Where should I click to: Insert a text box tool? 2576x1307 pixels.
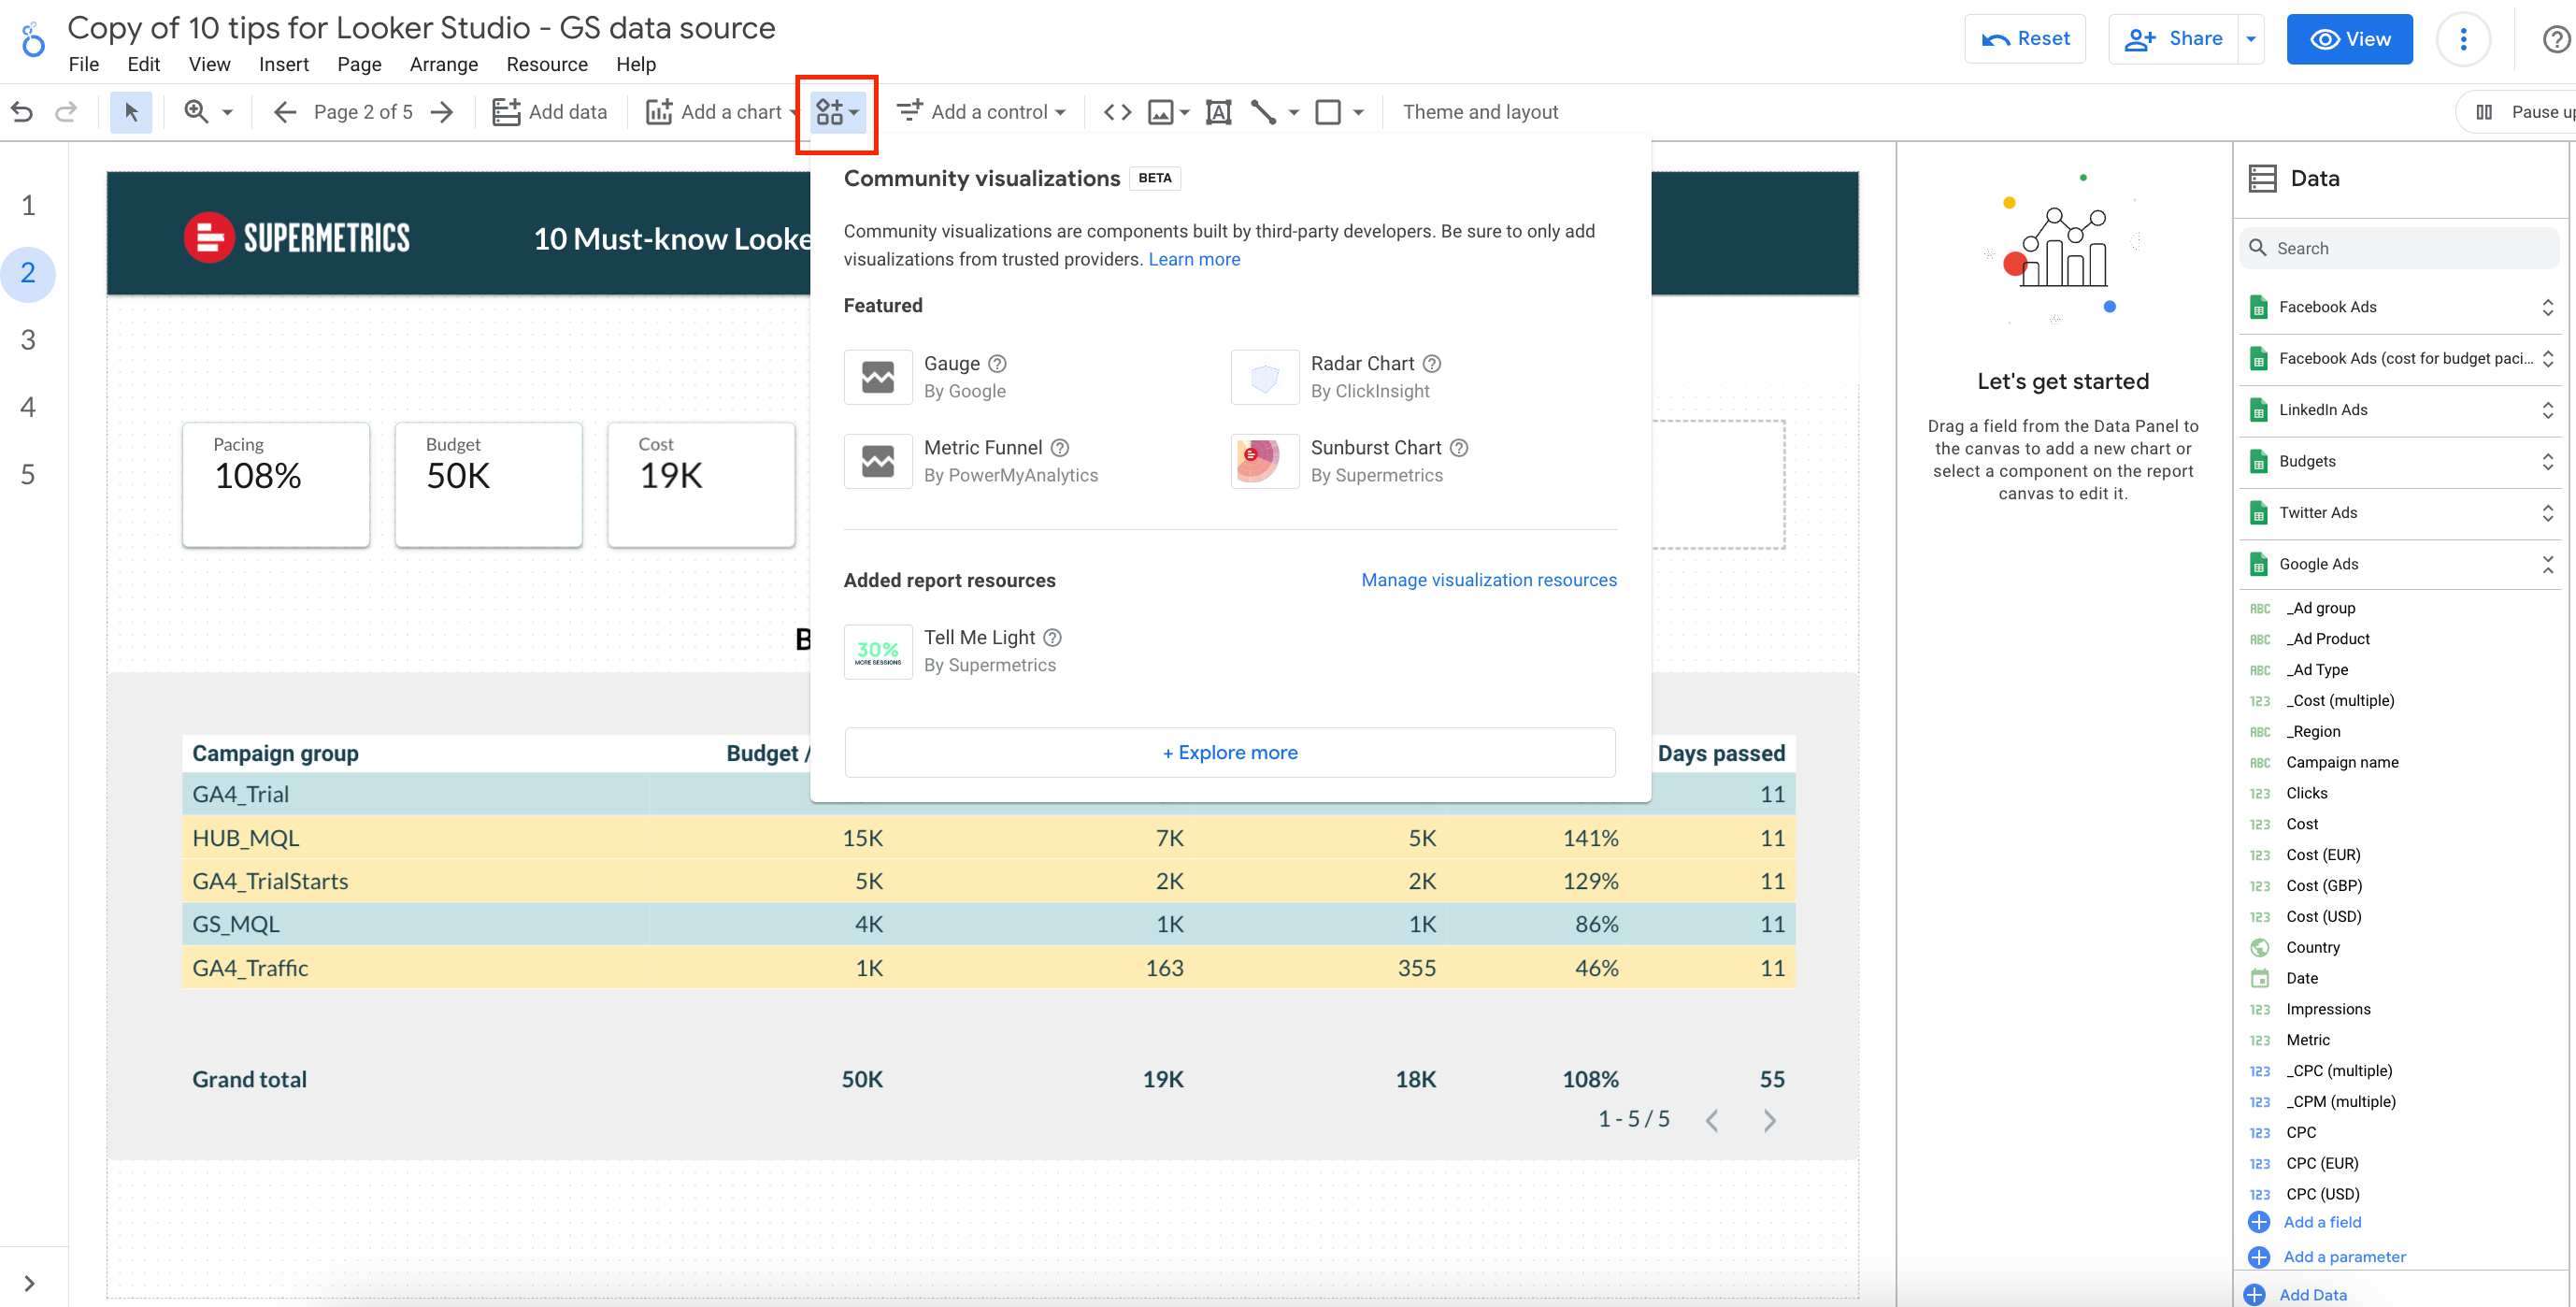coord(1218,112)
